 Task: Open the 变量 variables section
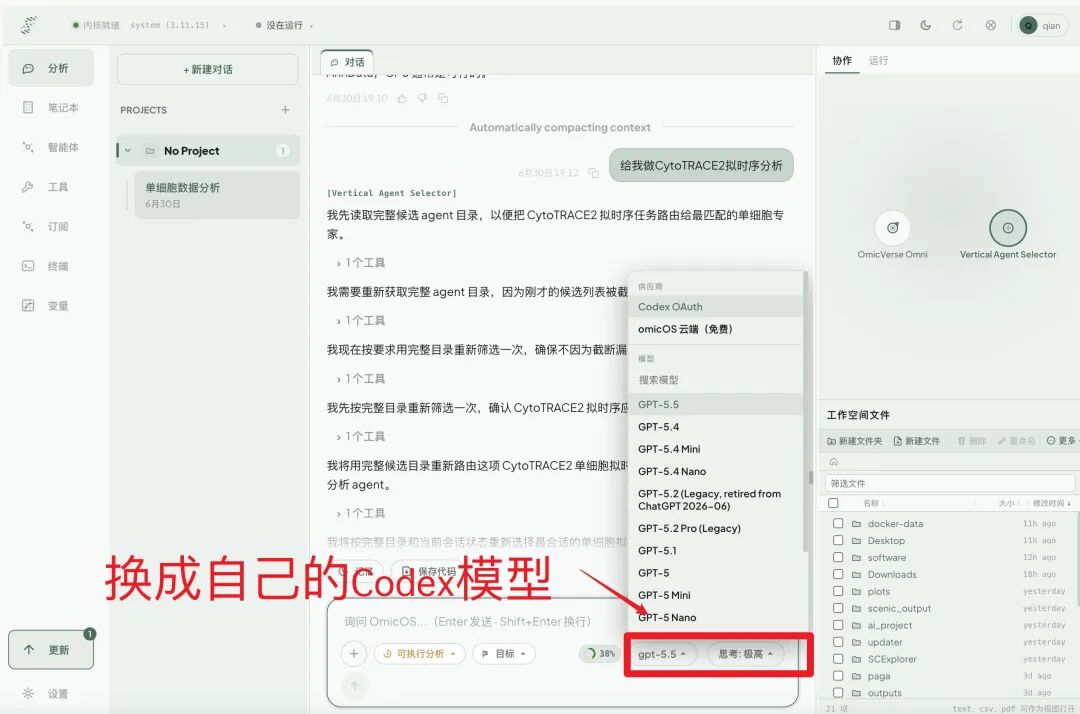(x=51, y=306)
